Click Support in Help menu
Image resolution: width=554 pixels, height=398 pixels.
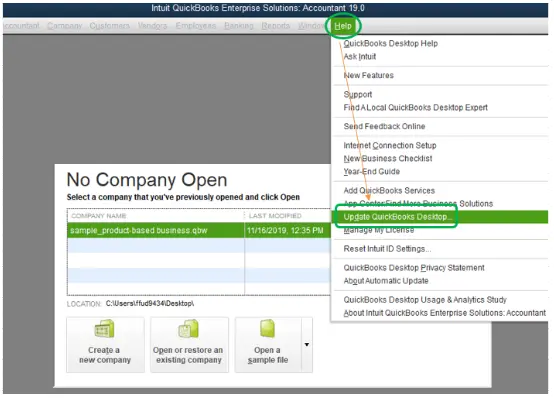tap(358, 94)
